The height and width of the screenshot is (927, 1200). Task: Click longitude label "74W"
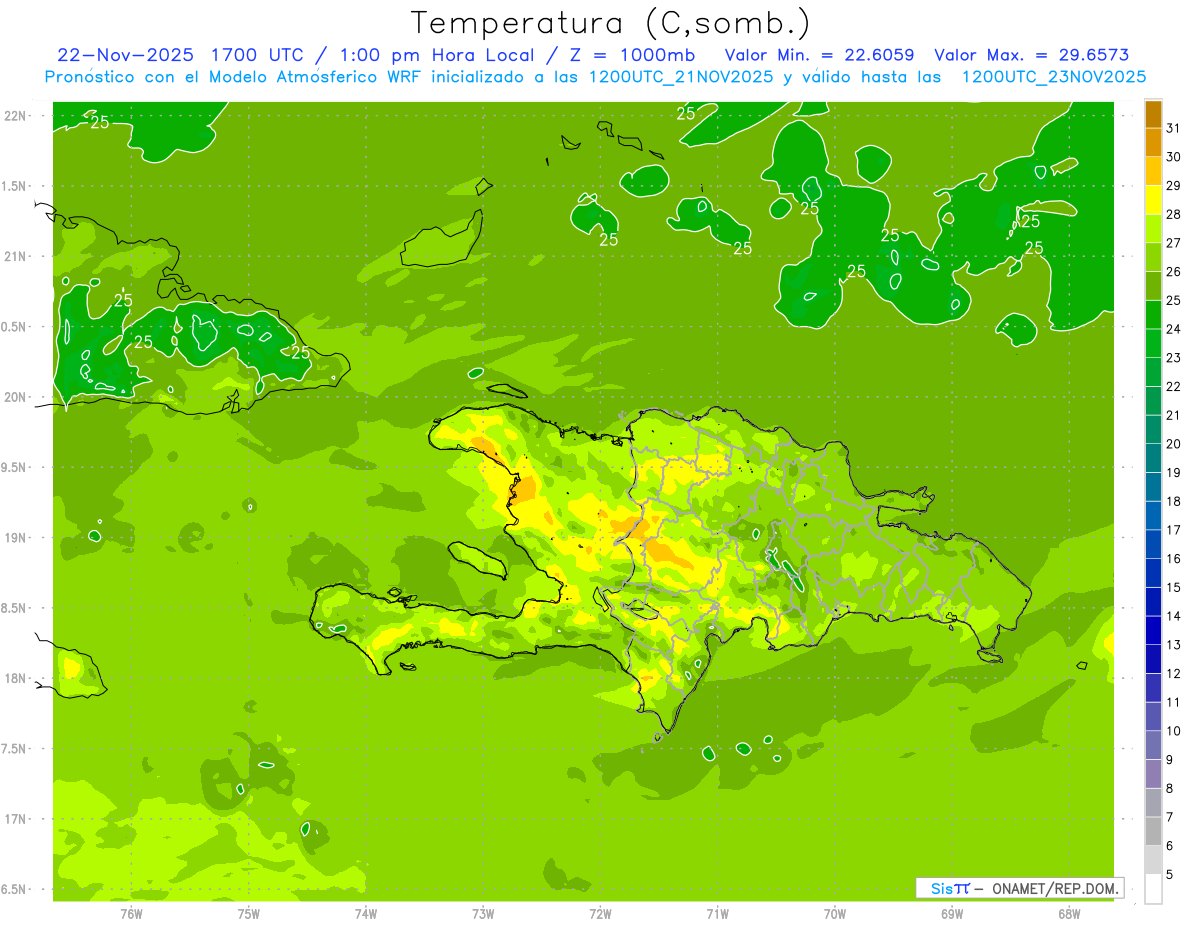click(x=366, y=914)
